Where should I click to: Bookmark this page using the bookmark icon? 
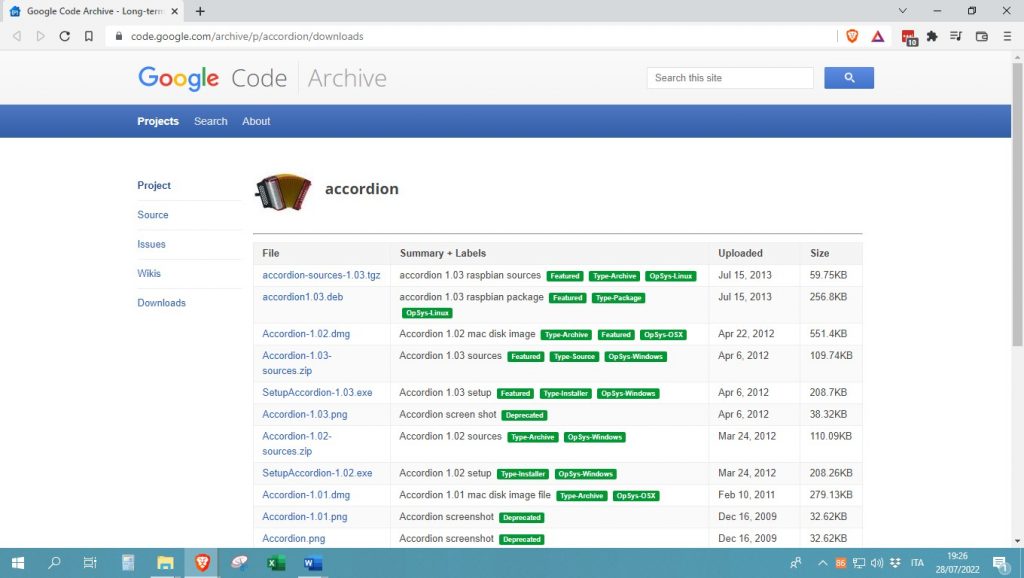coord(89,36)
